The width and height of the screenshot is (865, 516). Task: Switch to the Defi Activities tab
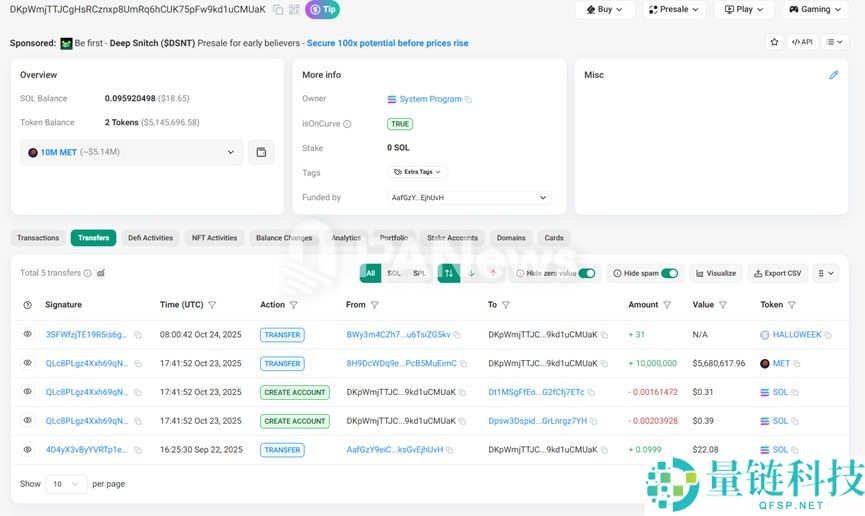(x=150, y=238)
